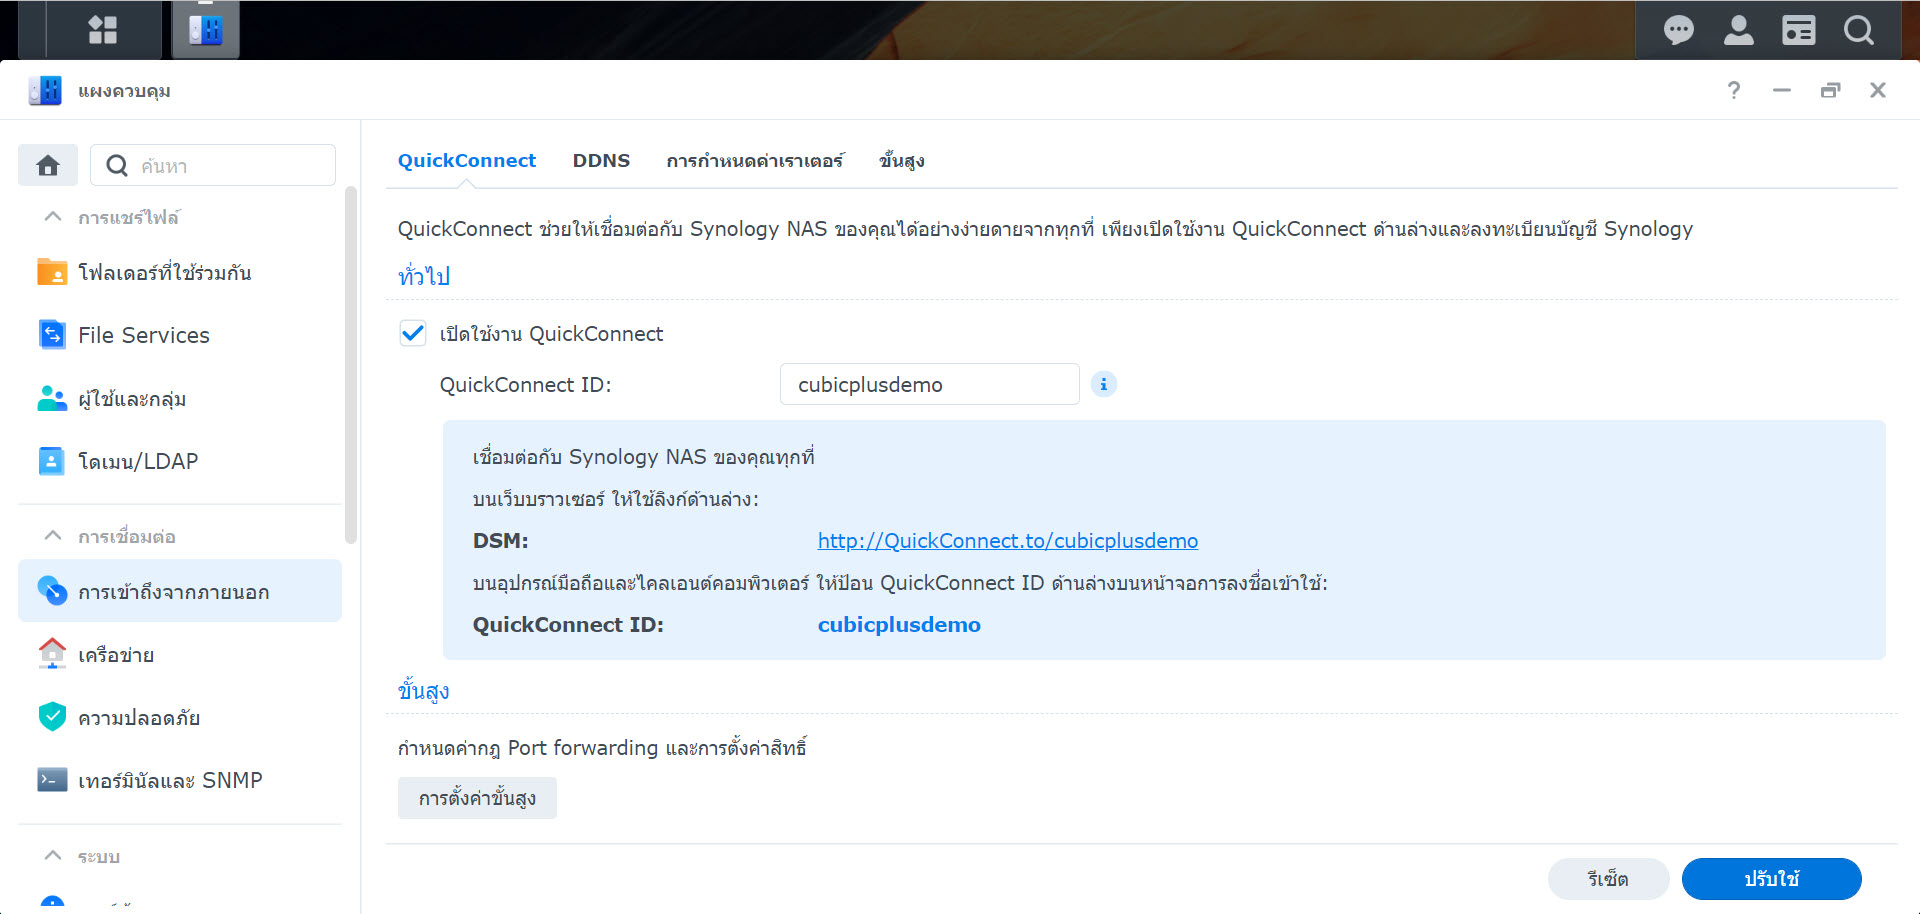The image size is (1920, 914).
Task: Select the File Services icon
Action: click(51, 334)
